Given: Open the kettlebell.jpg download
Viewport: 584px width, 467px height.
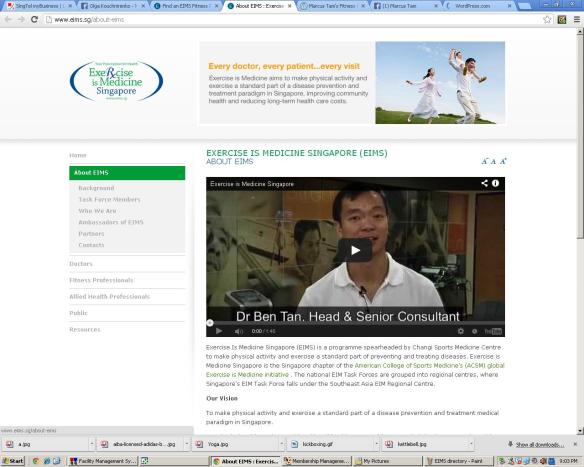Looking at the screenshot, I should 425,444.
